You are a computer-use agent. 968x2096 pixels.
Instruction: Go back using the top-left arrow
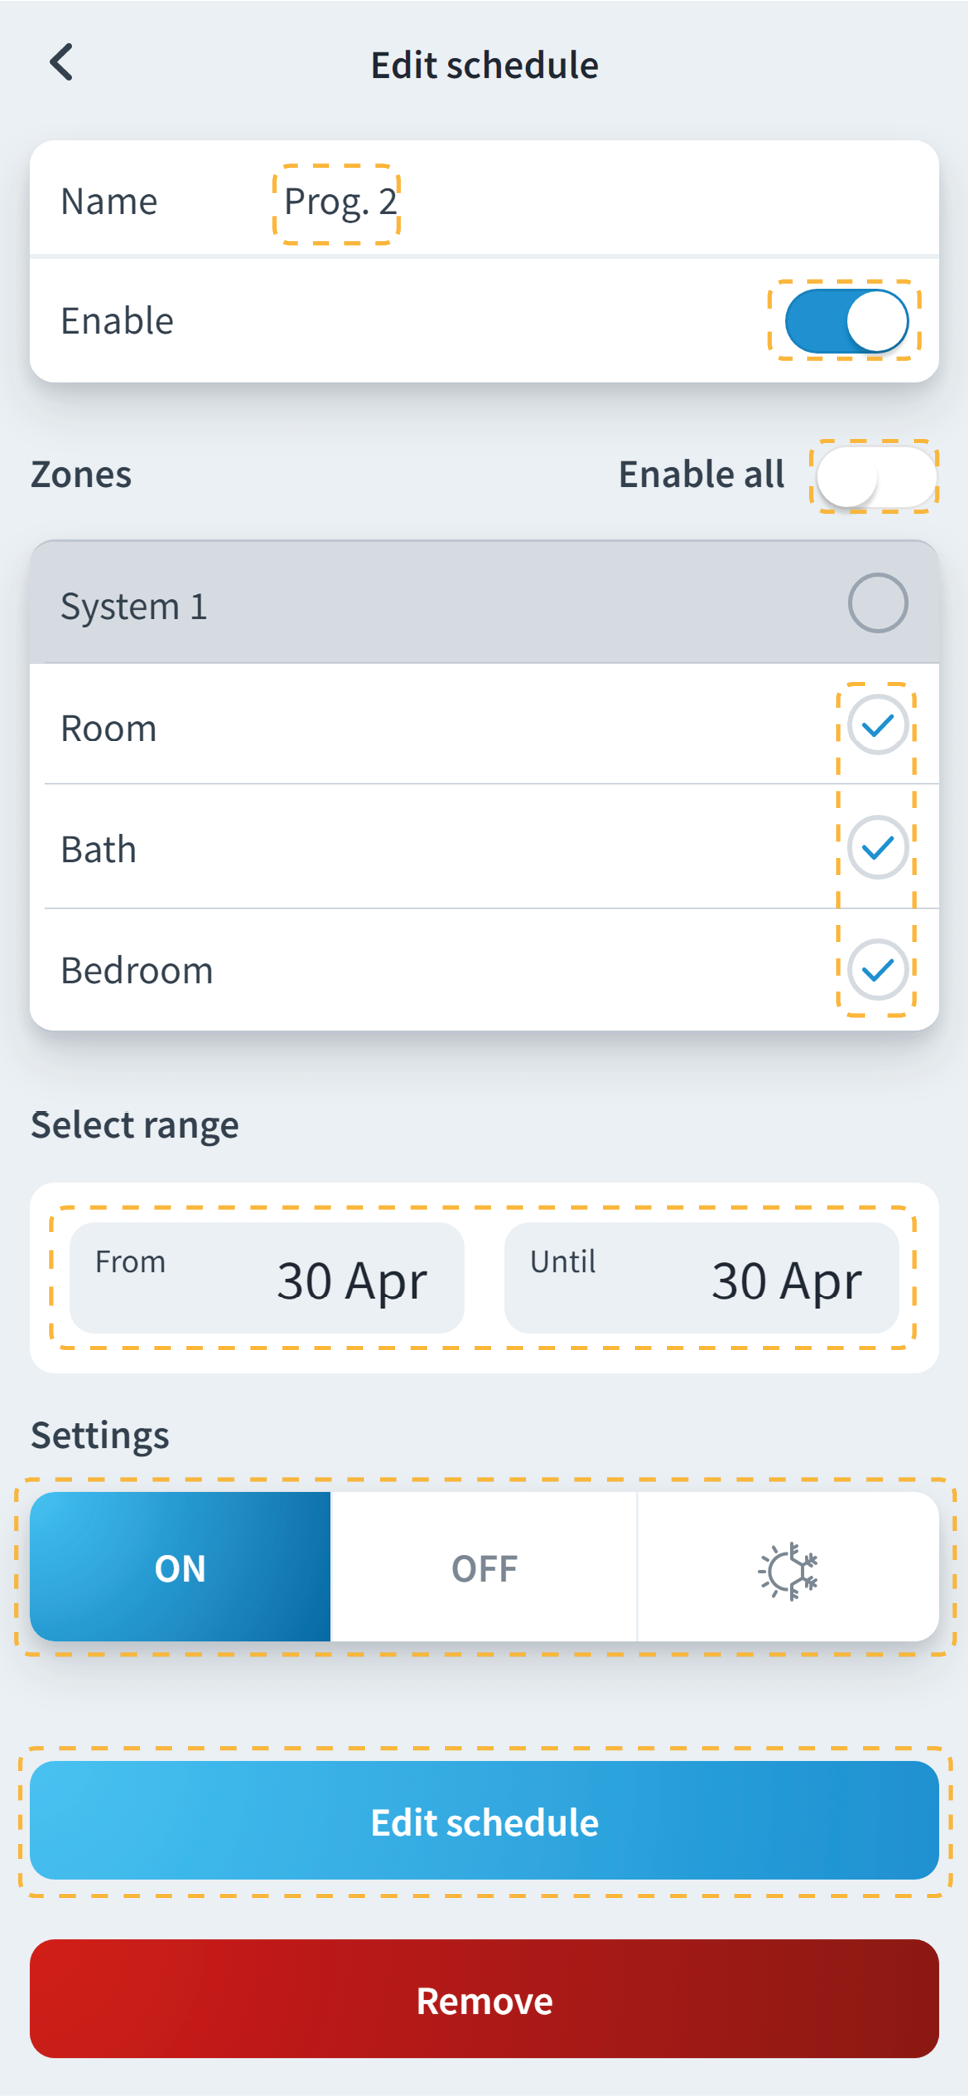coord(62,62)
